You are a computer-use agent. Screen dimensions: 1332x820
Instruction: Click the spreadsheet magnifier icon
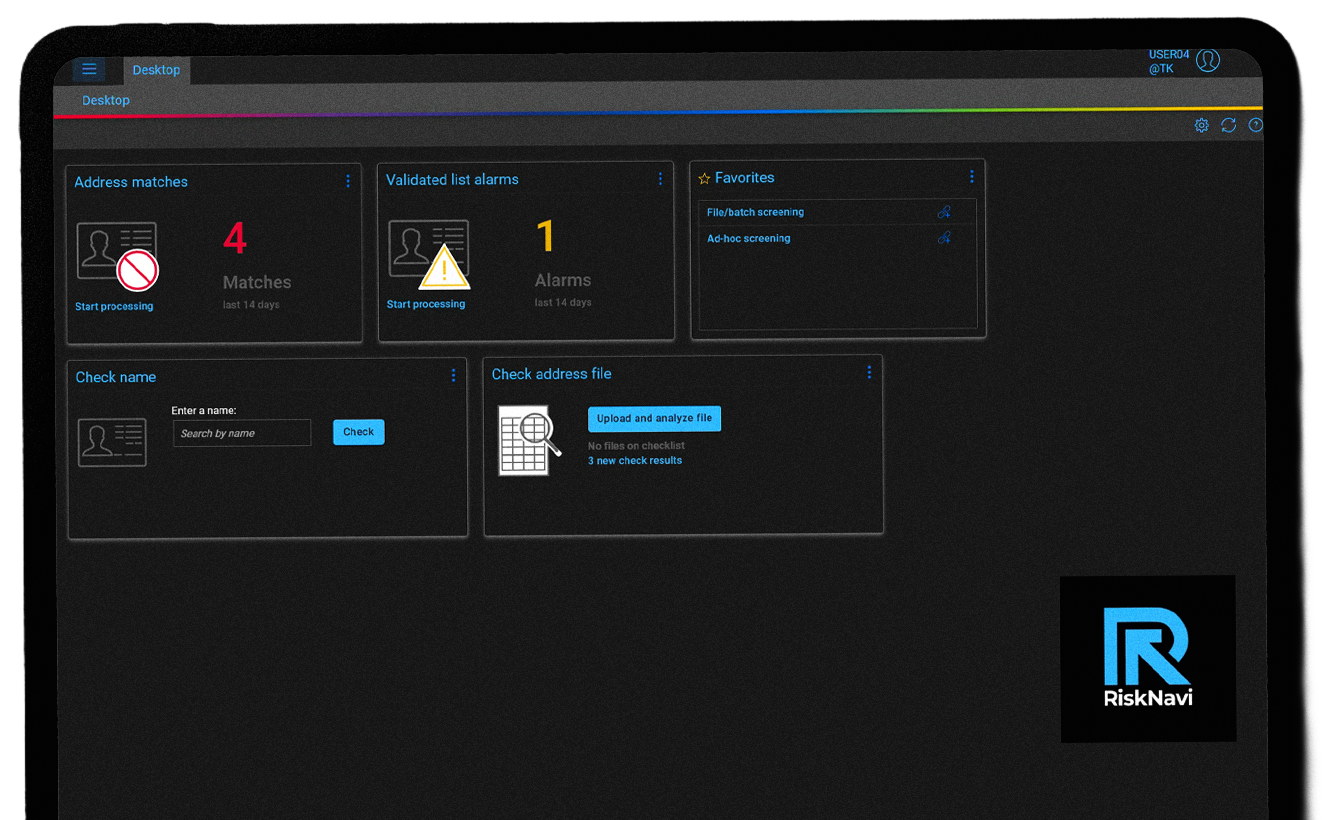(530, 440)
